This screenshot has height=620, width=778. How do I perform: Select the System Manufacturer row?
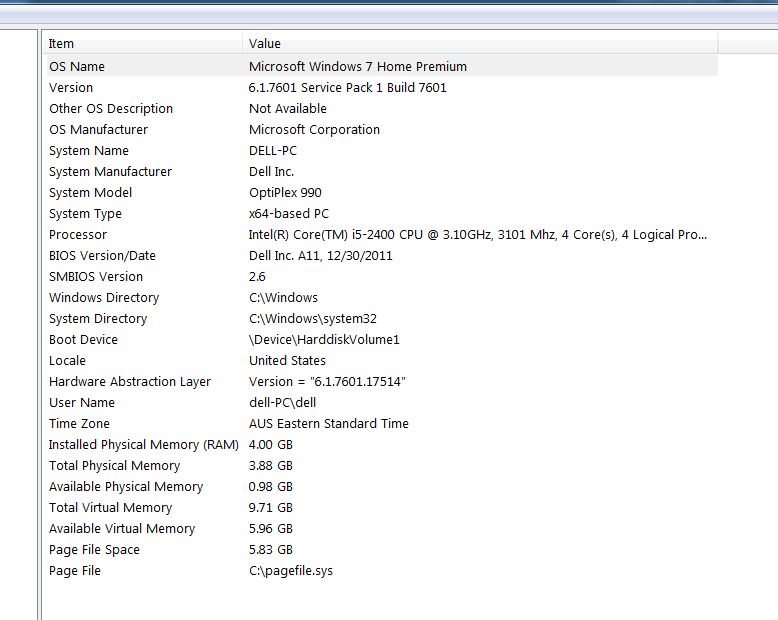pos(382,172)
